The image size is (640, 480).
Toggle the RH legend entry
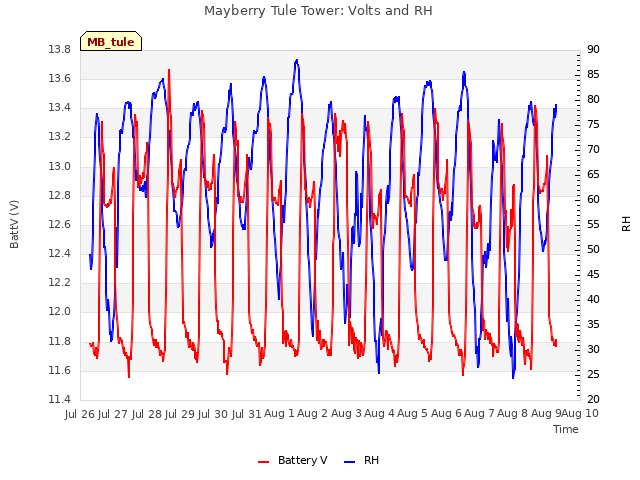(x=362, y=460)
